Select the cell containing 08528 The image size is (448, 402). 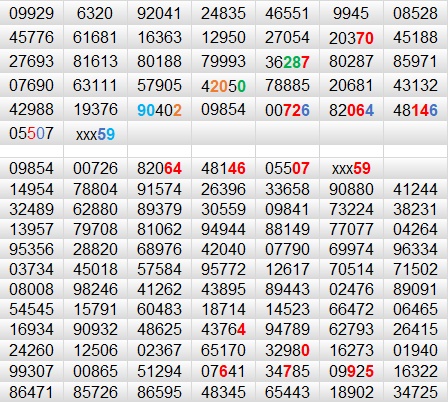(416, 13)
